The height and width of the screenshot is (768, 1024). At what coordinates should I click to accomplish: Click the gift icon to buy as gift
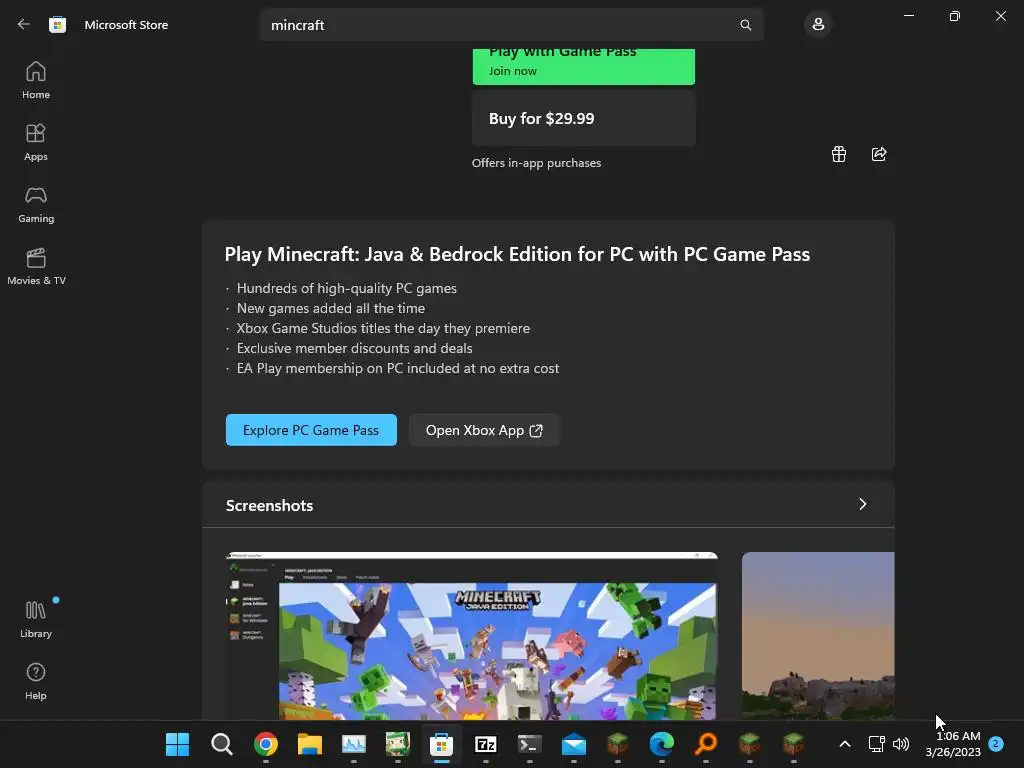pos(839,154)
